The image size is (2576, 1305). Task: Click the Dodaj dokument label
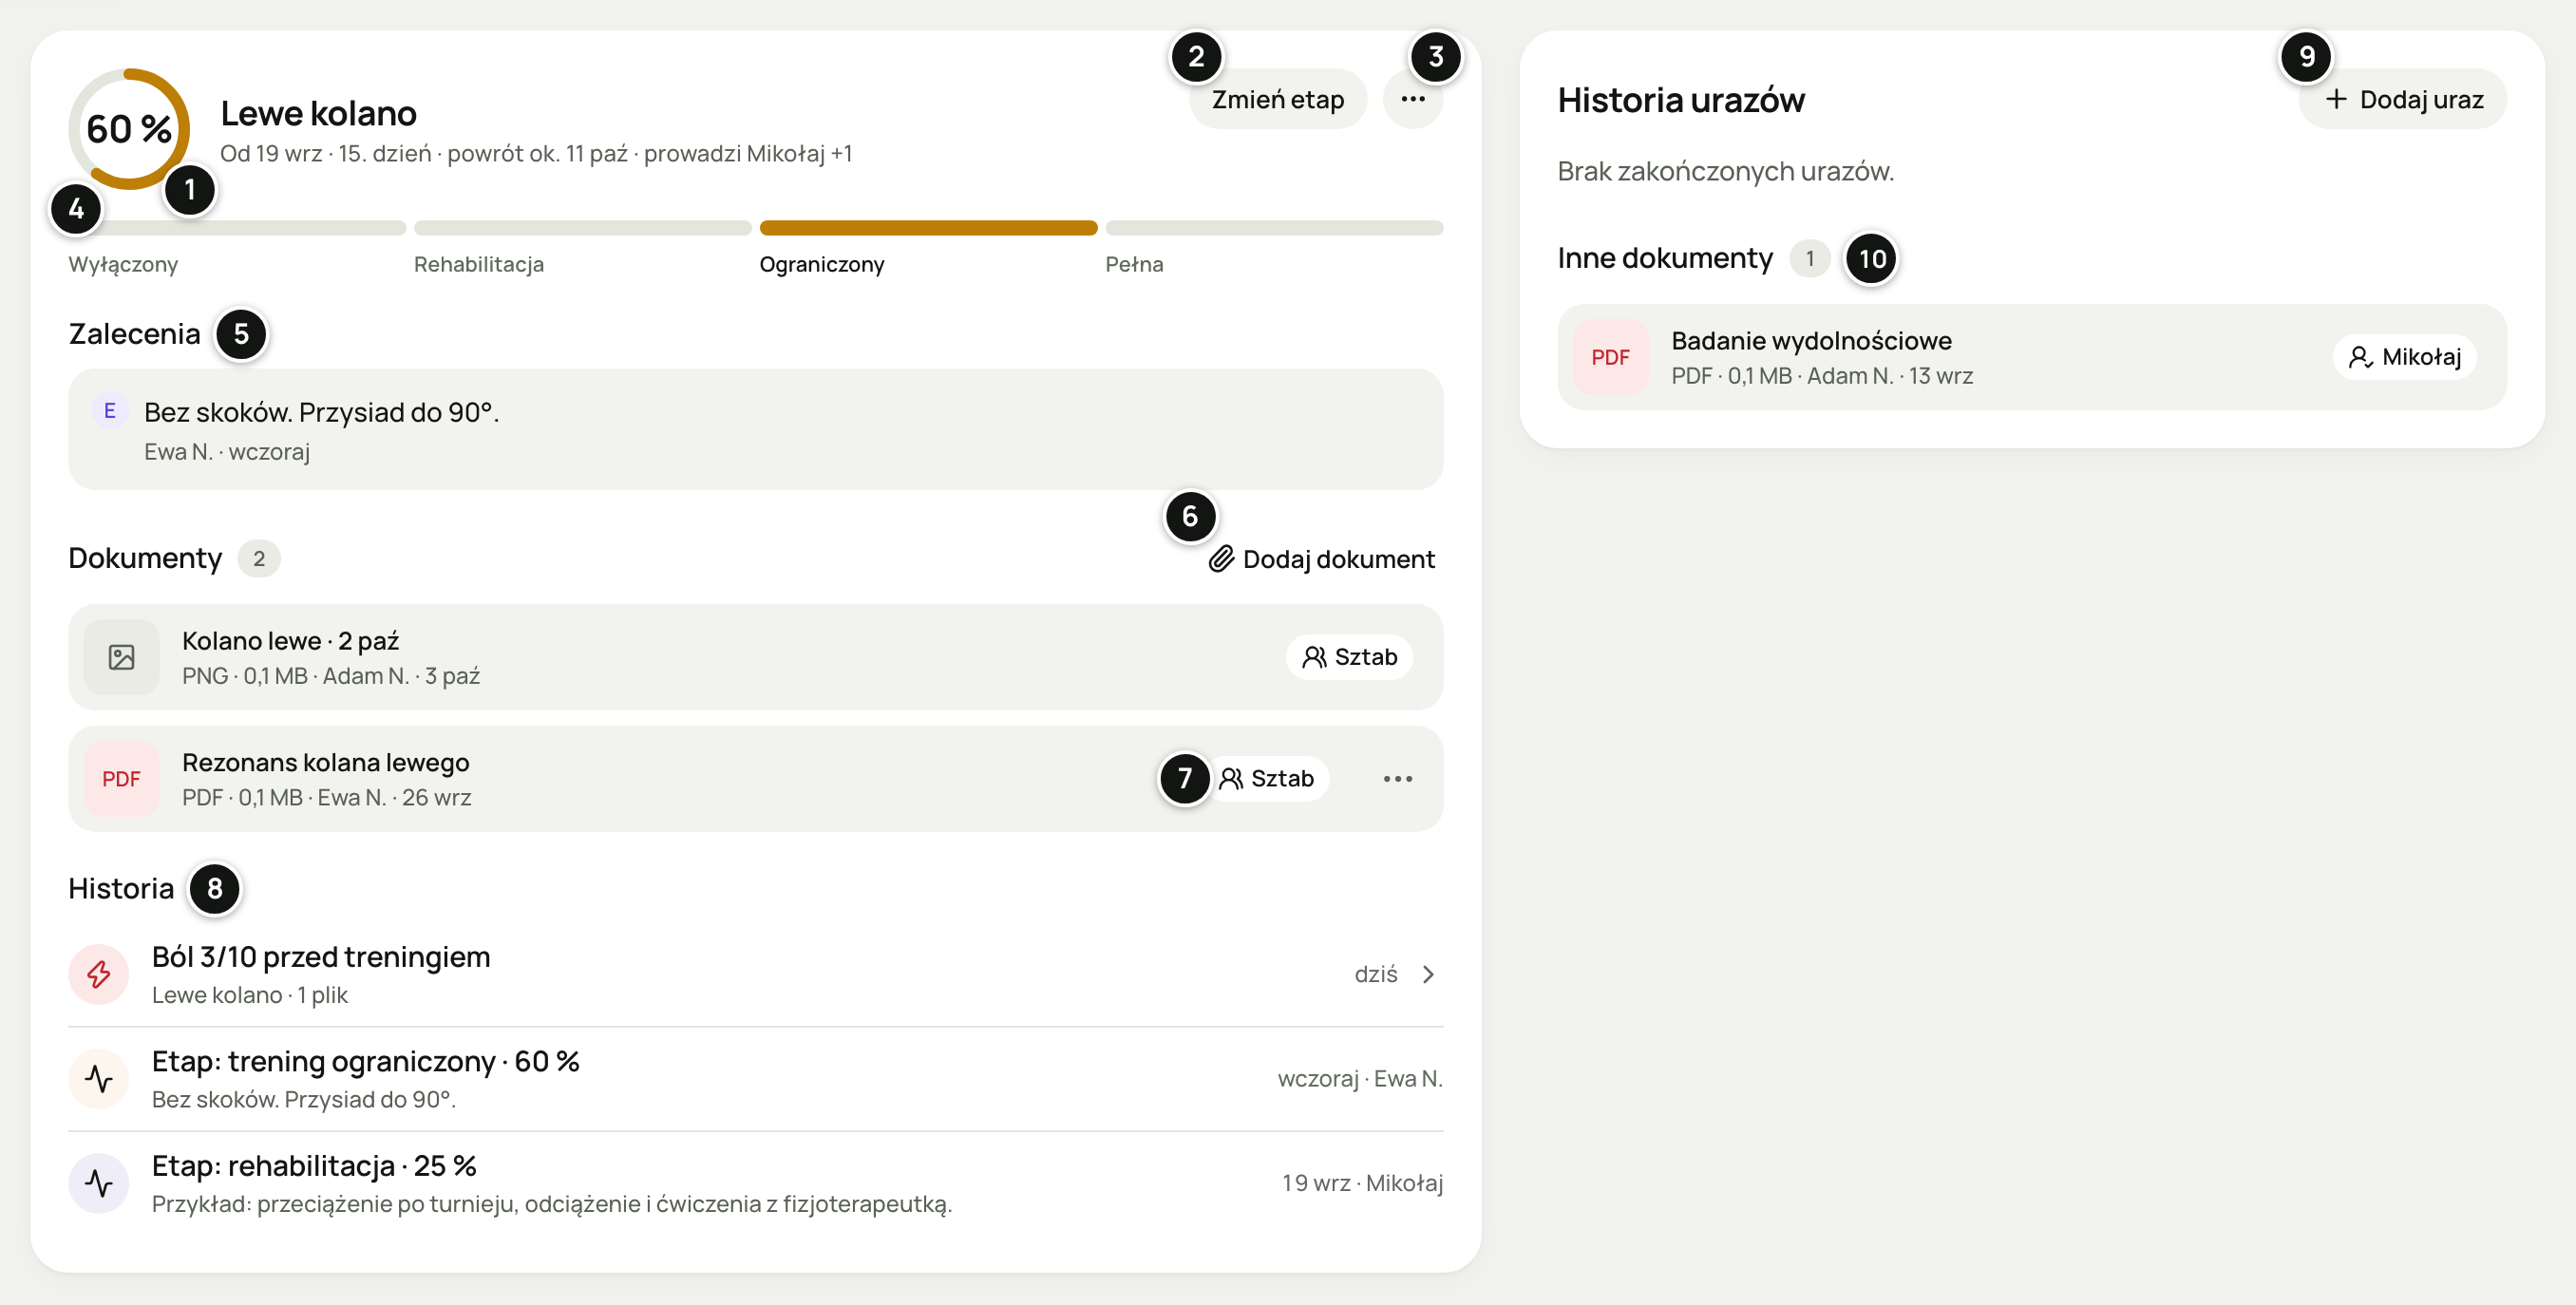1338,559
